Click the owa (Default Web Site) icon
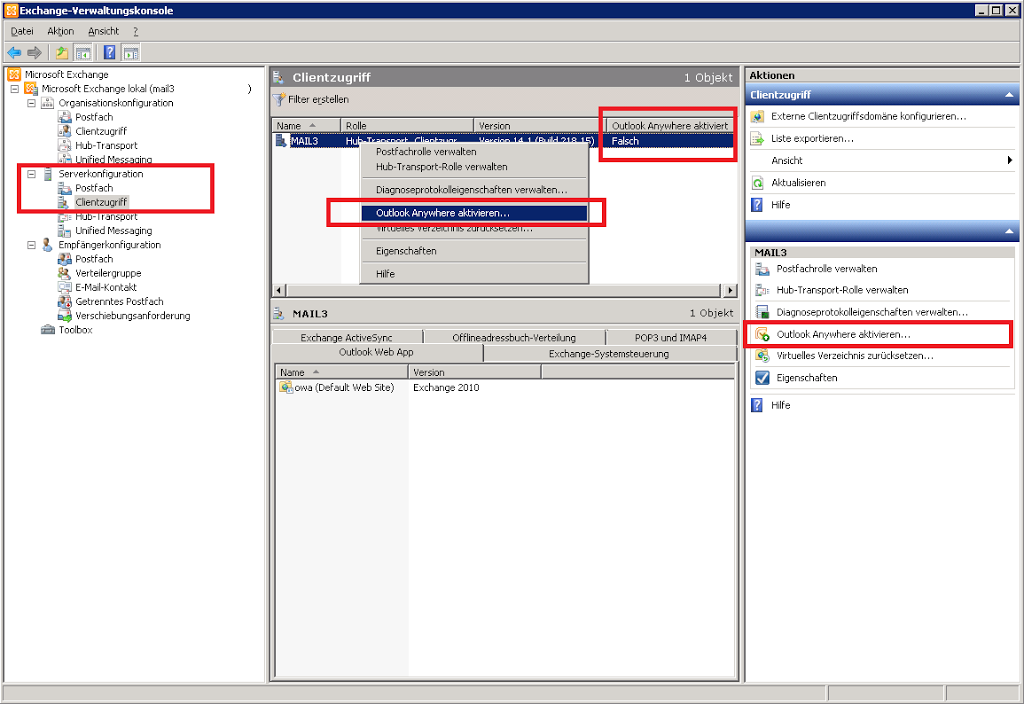Screen dimensions: 1024x704 [x=286, y=388]
